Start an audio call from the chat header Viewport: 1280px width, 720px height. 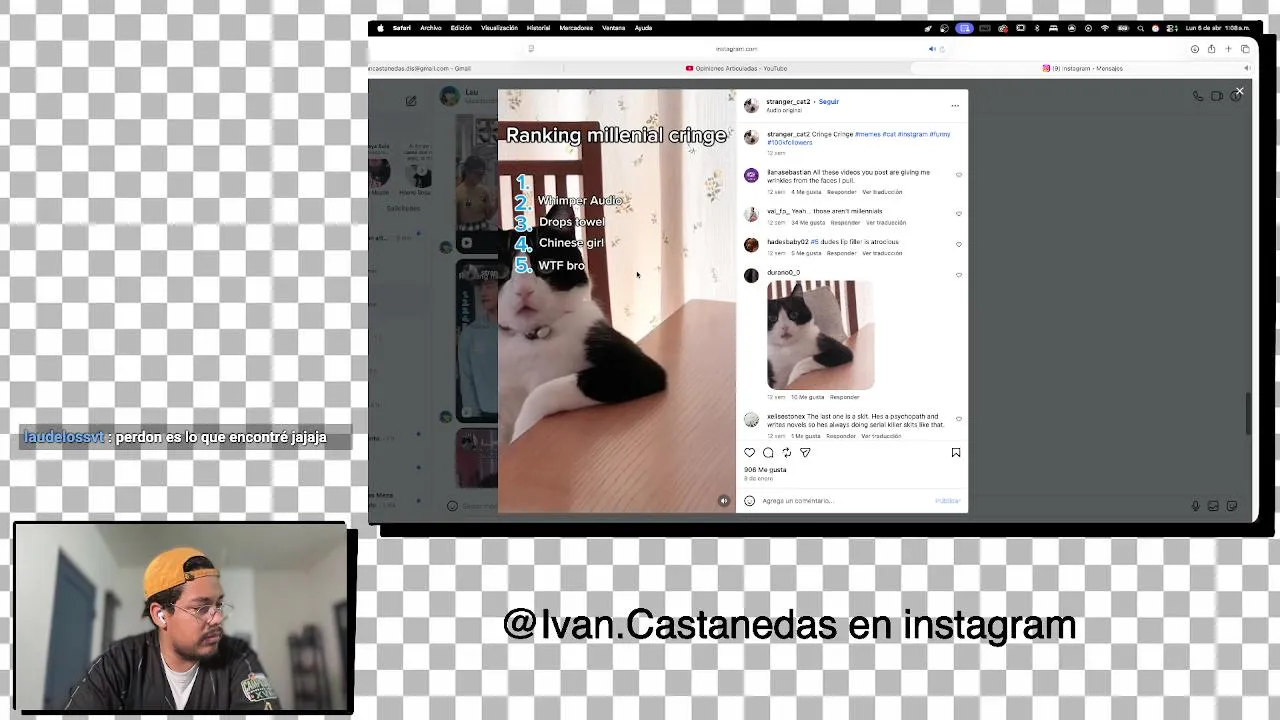(1198, 96)
